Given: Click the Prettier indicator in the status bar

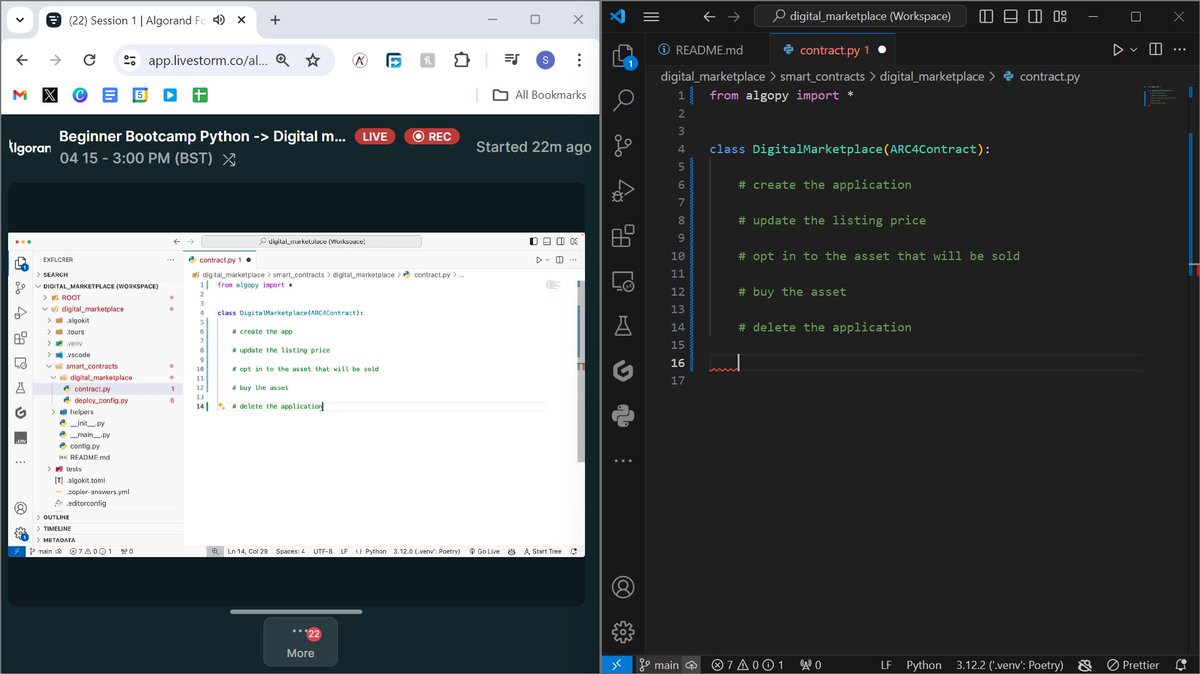Looking at the screenshot, I should [1133, 664].
